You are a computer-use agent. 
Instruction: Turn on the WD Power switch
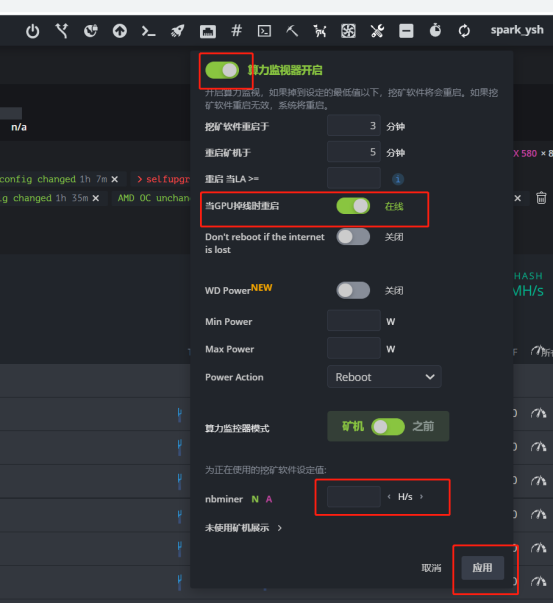click(x=353, y=290)
